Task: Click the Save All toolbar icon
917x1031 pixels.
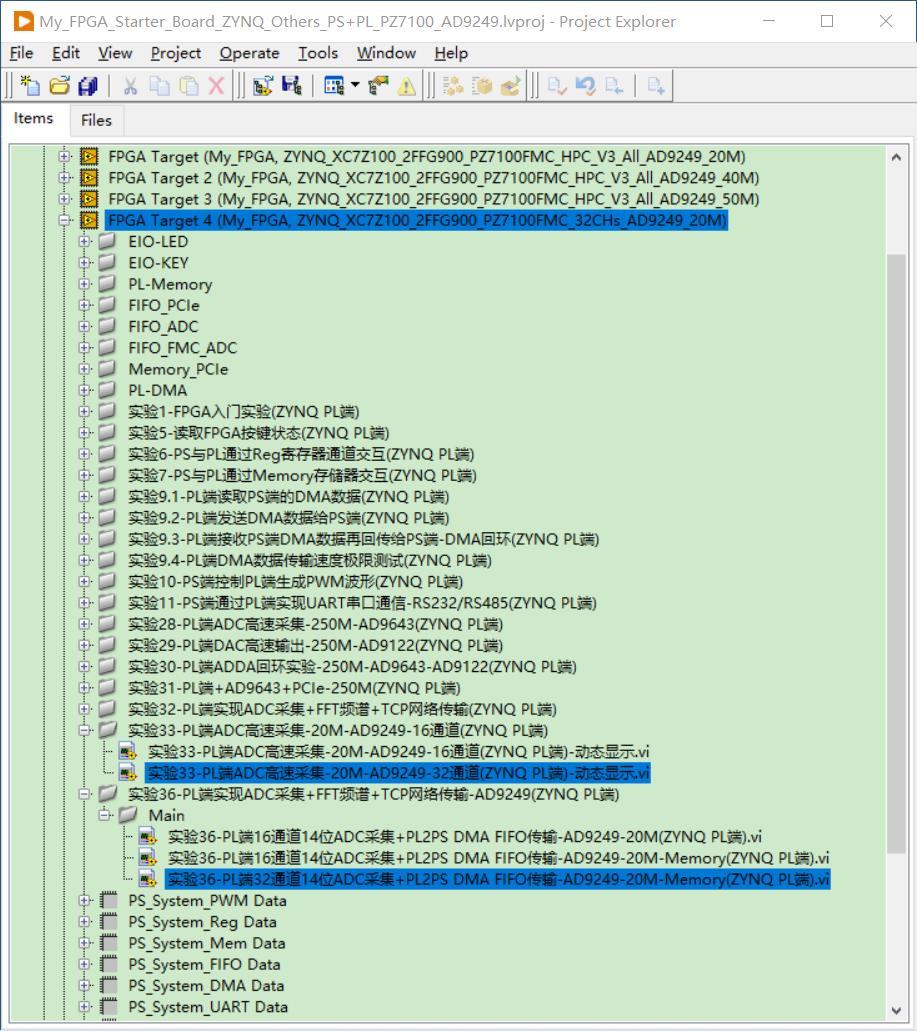Action: point(87,85)
